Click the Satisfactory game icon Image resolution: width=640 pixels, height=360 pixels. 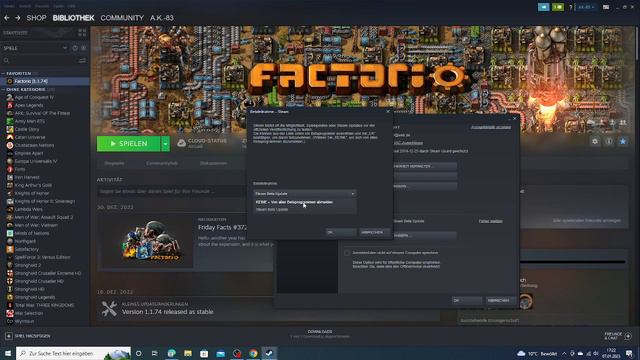coord(10,249)
